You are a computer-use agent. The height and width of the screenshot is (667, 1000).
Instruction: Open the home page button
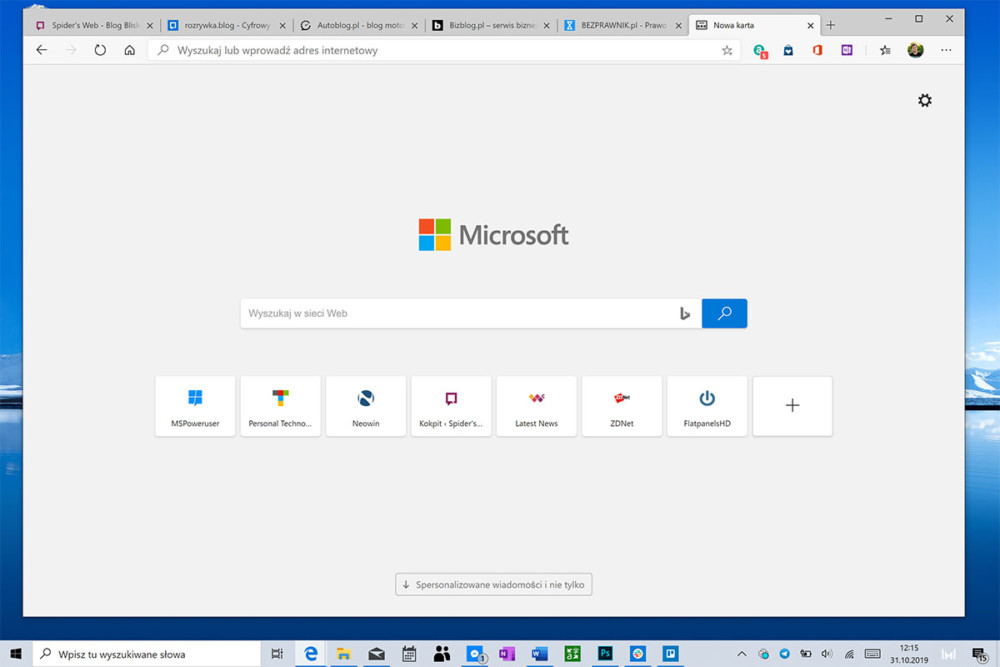click(x=129, y=50)
